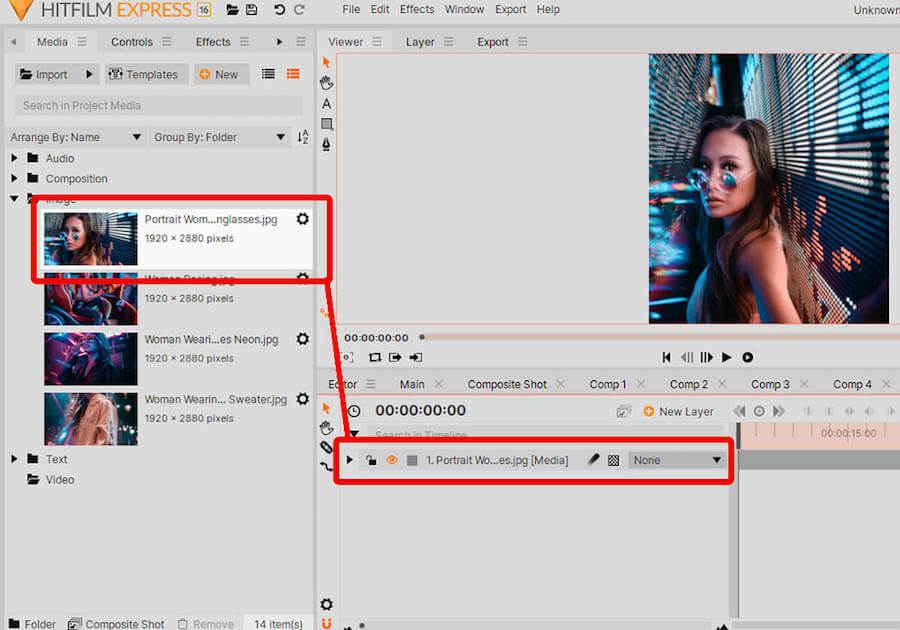Image resolution: width=900 pixels, height=630 pixels.
Task: Select the Woman Wearing Neon thumbnail
Action: (x=90, y=359)
